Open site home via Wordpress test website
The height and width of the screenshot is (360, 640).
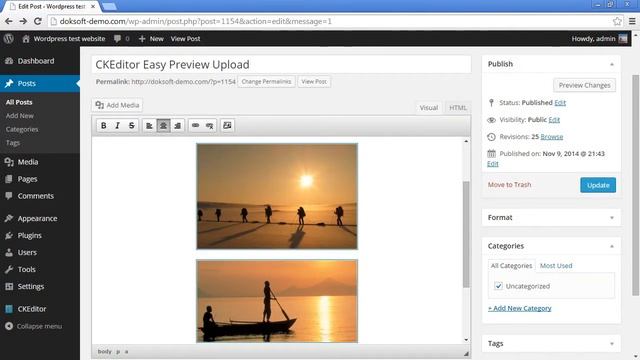pyautogui.click(x=64, y=39)
